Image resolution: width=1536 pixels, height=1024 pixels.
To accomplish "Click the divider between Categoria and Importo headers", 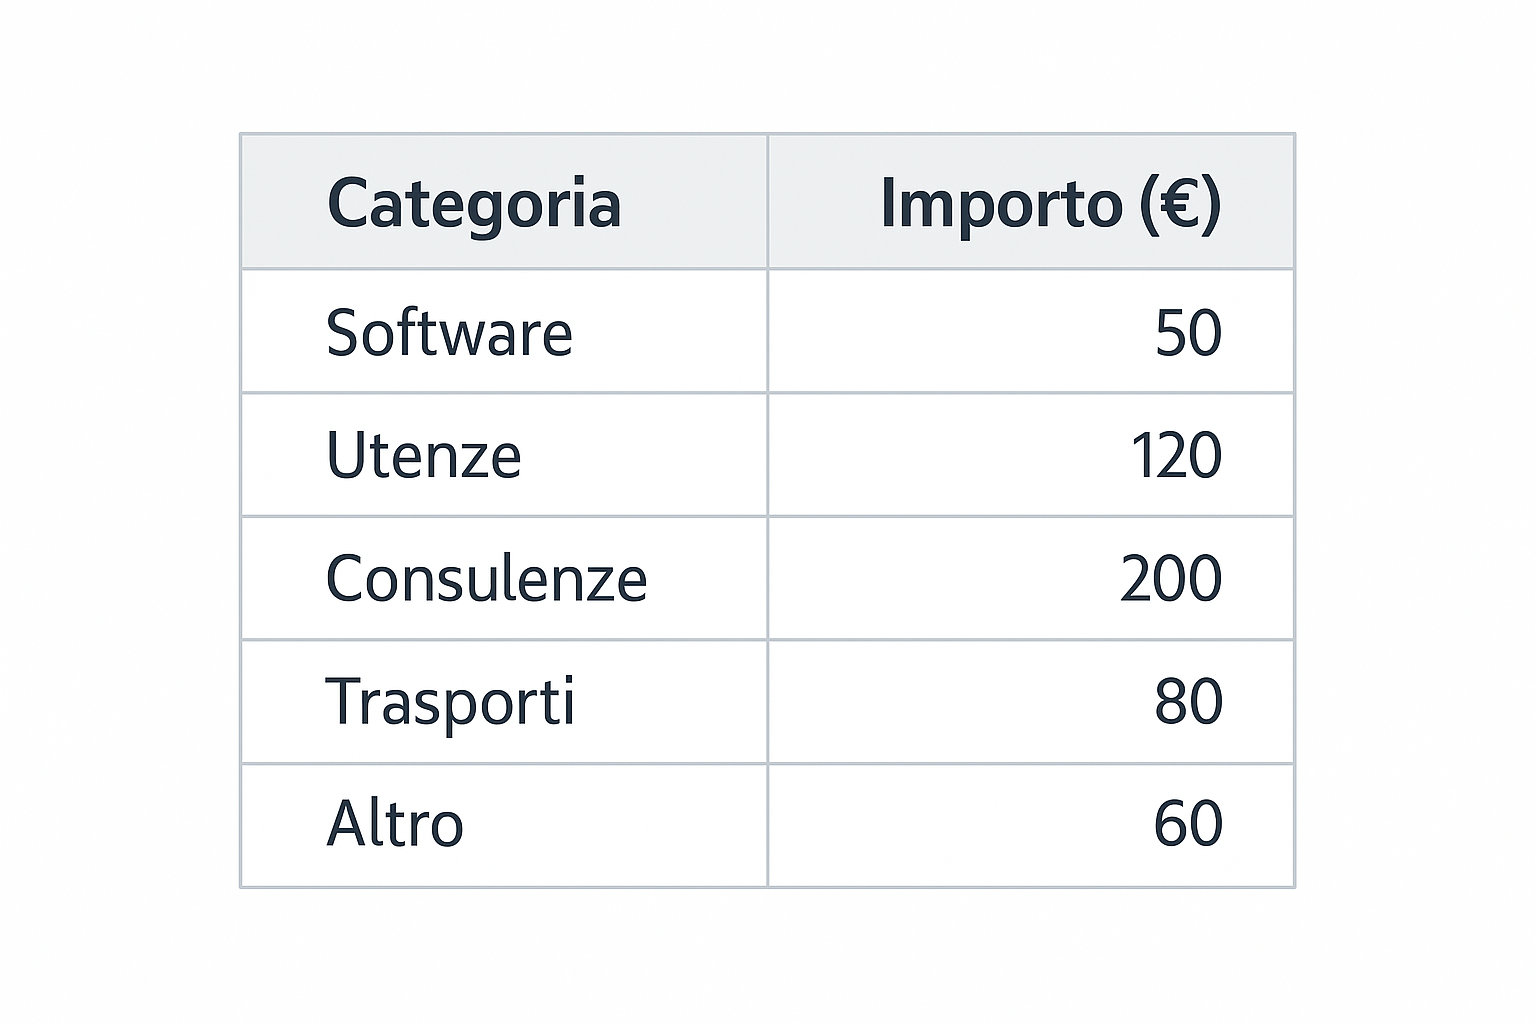I will (768, 202).
